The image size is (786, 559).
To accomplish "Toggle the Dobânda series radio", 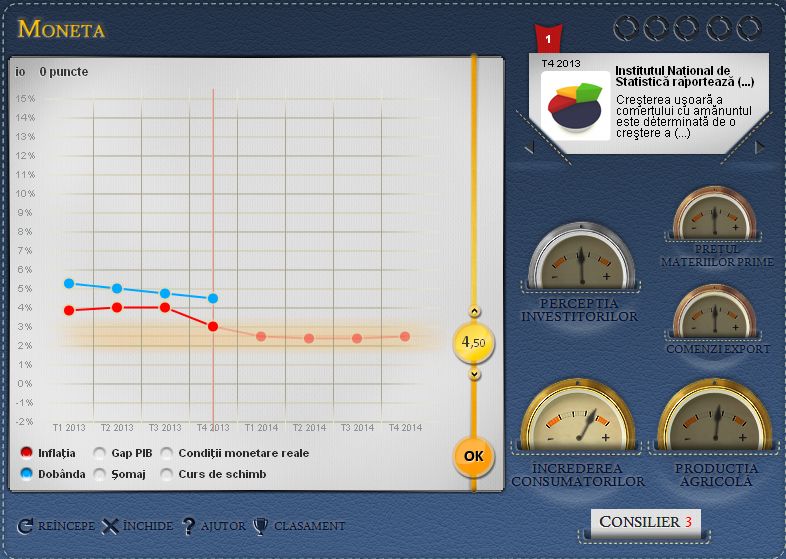I will coord(27,474).
